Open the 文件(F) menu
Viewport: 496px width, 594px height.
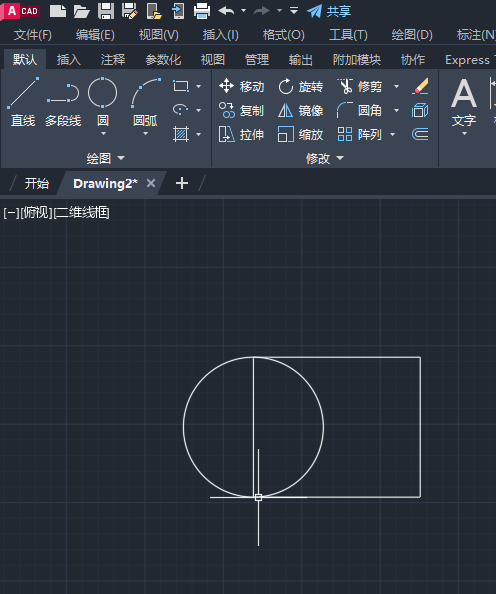pos(33,35)
